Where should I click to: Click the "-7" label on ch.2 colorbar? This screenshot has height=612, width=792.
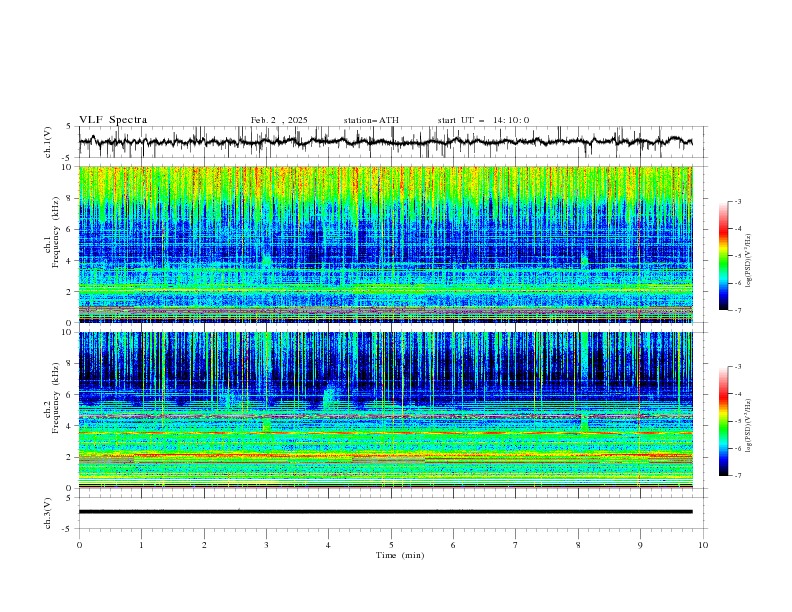(x=738, y=476)
